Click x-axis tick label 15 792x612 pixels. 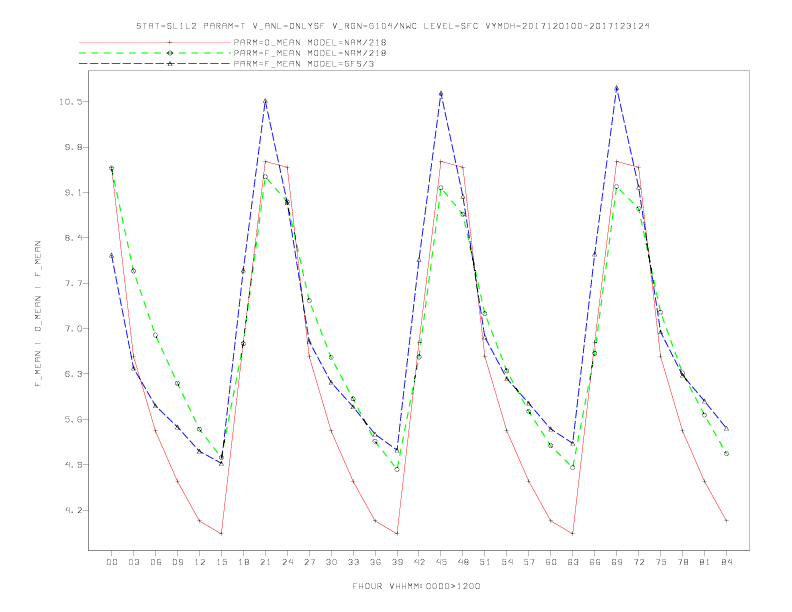click(221, 562)
